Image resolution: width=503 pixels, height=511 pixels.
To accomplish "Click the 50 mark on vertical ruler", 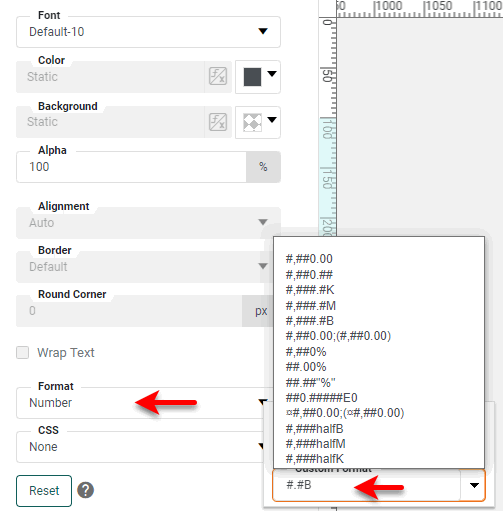I will point(327,76).
